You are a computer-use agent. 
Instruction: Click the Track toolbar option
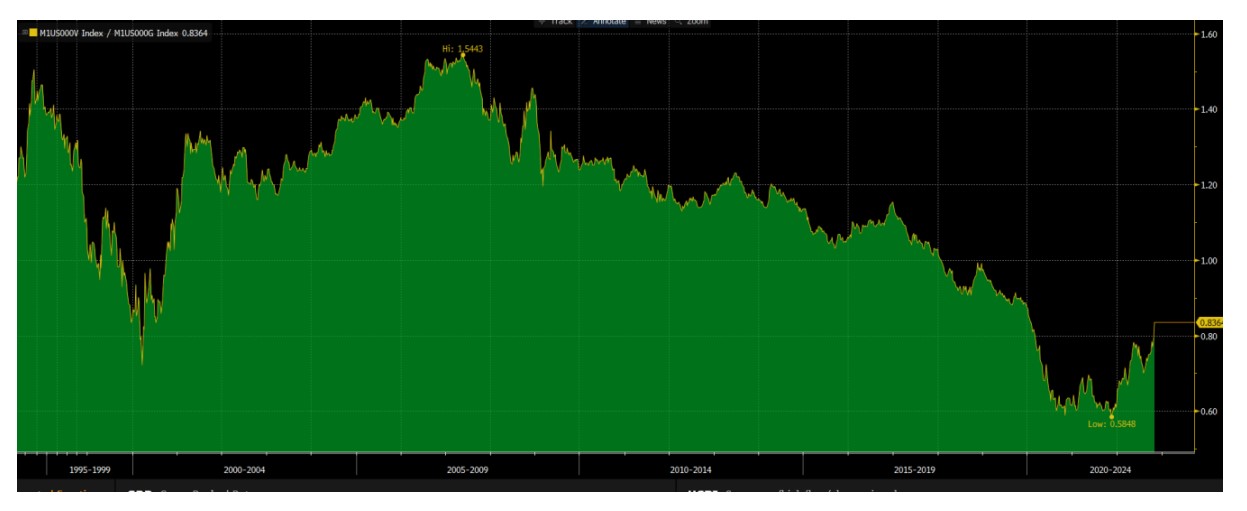coord(560,21)
